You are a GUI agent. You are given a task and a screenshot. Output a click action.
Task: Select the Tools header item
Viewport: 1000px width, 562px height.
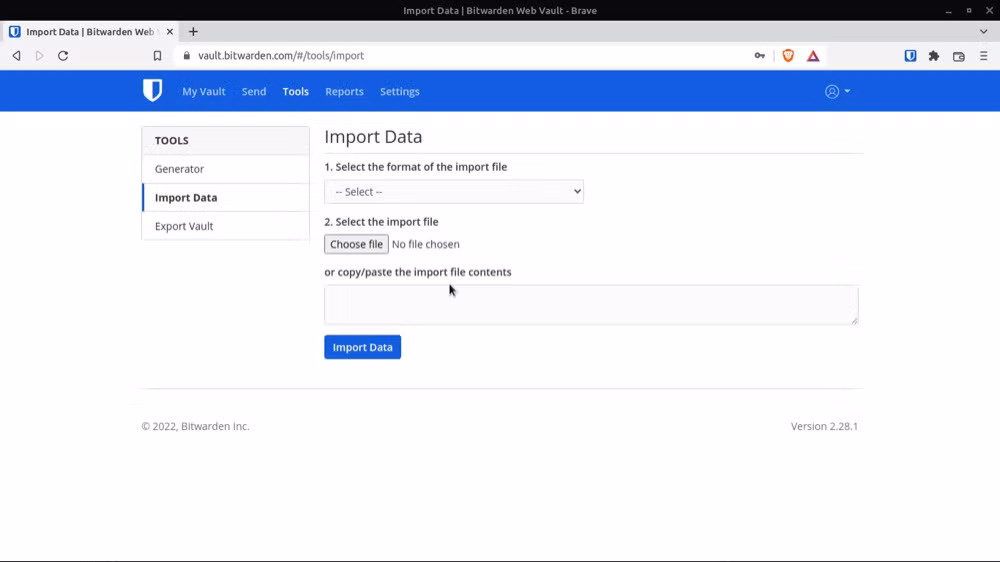tap(295, 91)
